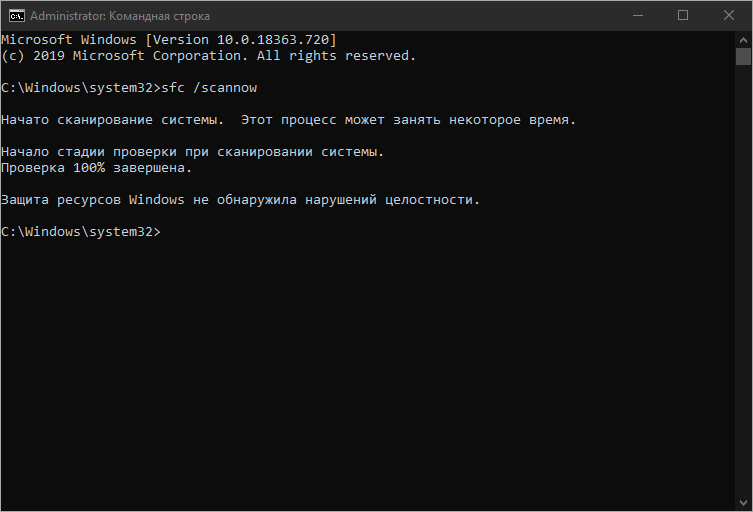Click the scrollbar up arrow

(743, 40)
